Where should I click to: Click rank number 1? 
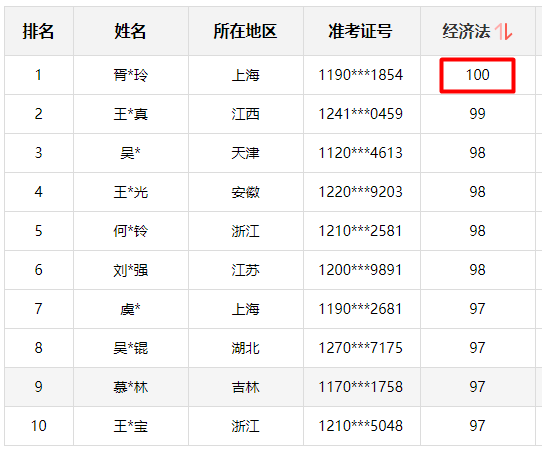38,75
